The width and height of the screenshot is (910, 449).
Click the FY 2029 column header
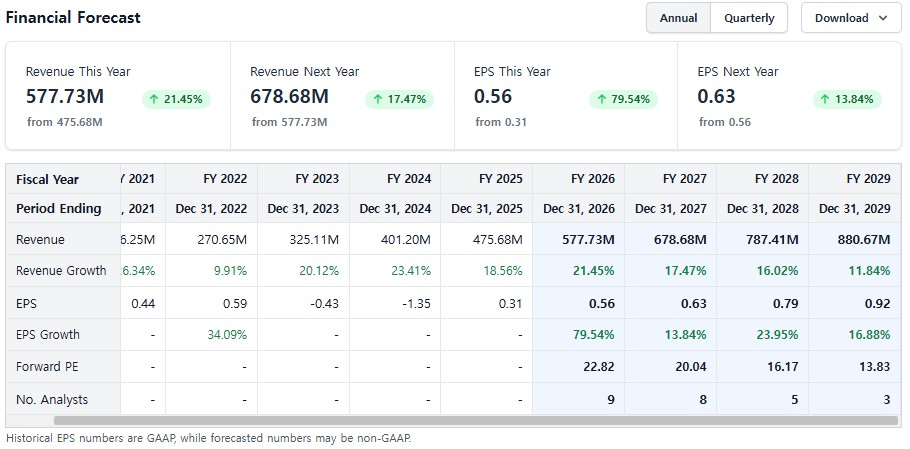point(868,179)
